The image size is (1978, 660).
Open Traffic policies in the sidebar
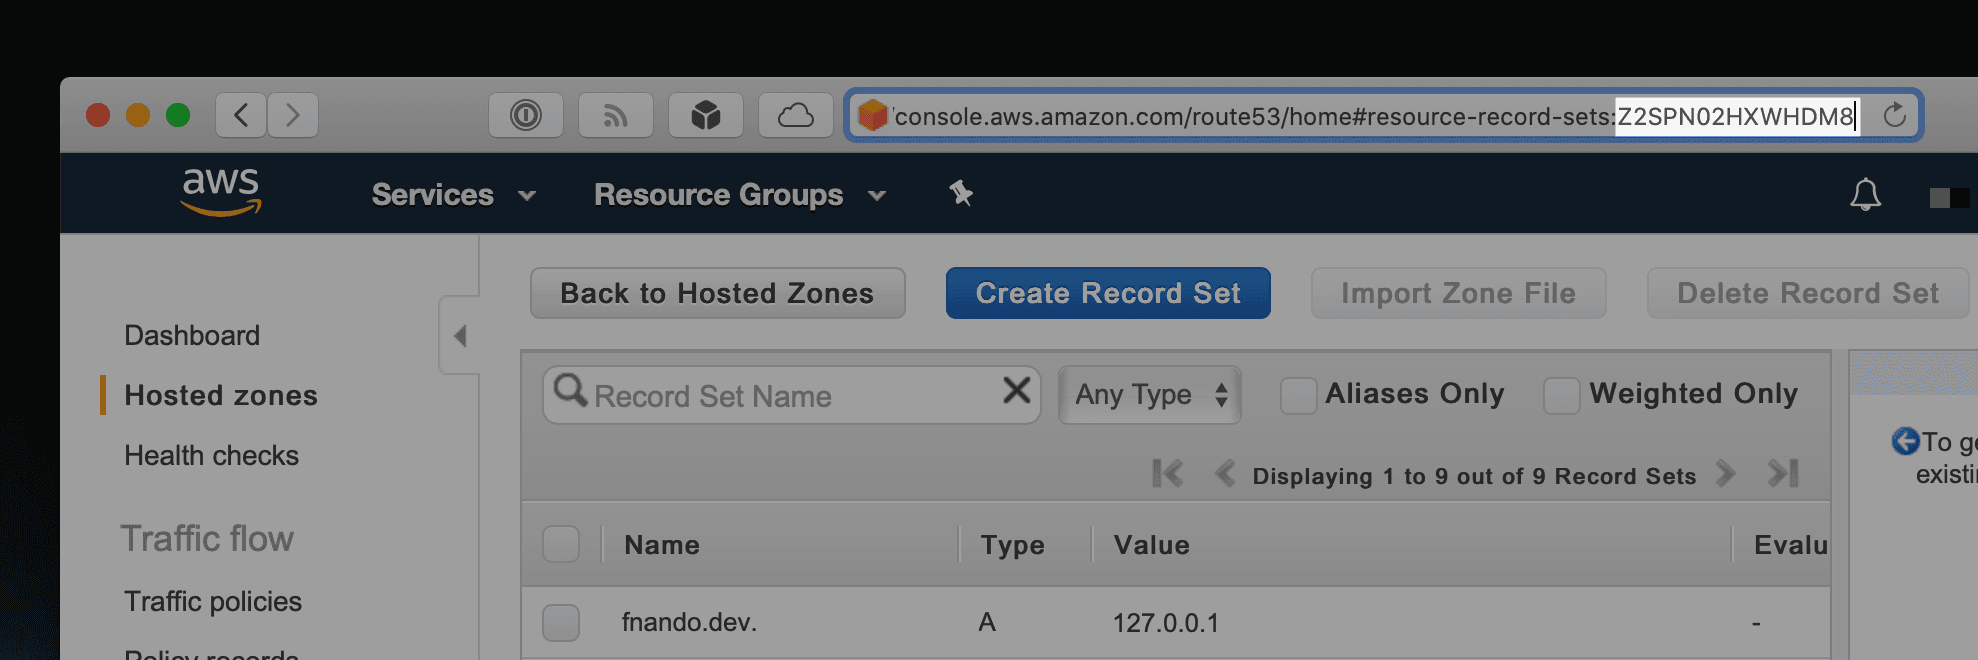213,601
